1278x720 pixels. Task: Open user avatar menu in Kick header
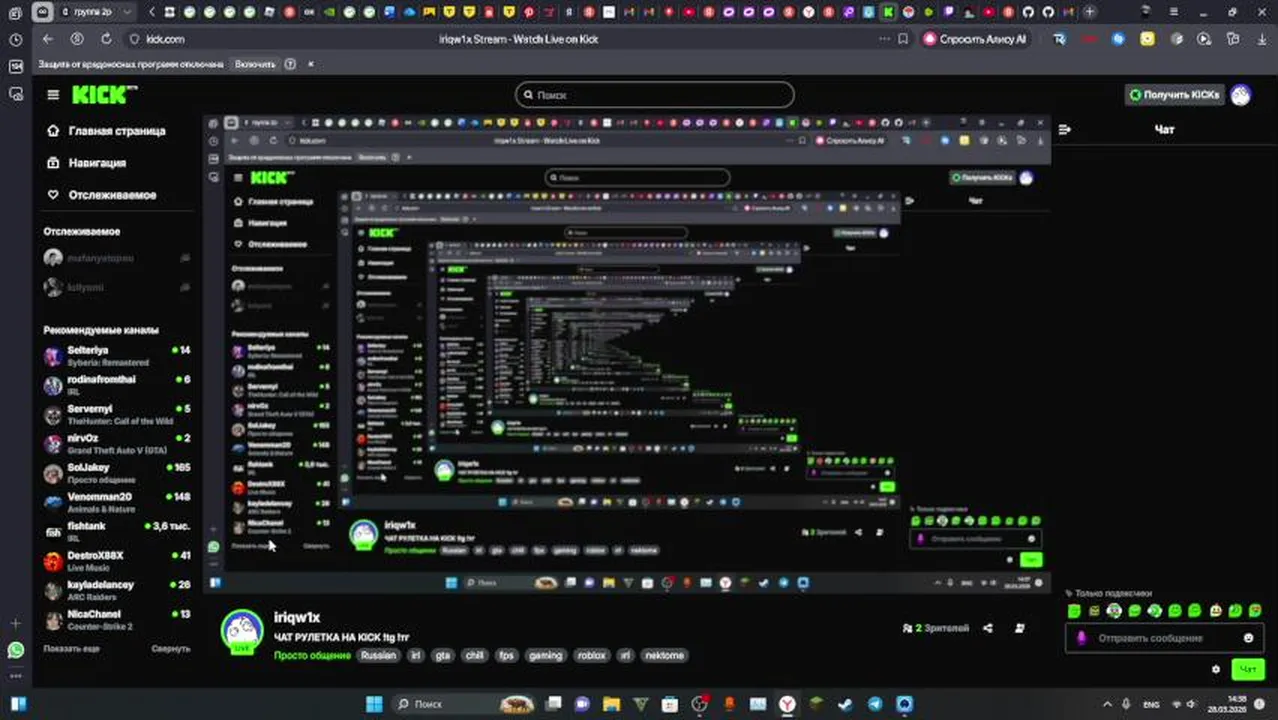point(1241,95)
